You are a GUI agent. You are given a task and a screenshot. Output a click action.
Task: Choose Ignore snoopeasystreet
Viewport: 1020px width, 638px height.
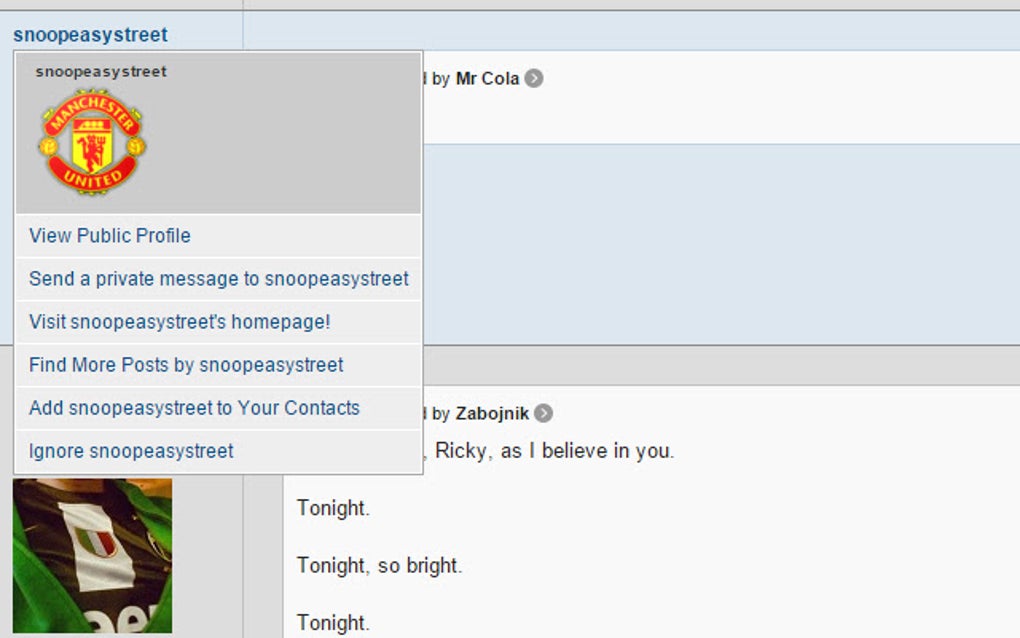pos(131,451)
